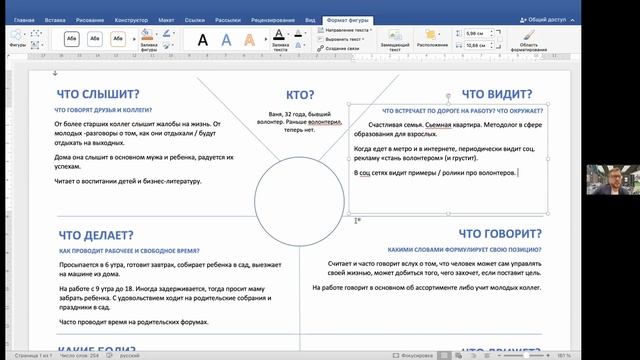Screen dimensions: 640x360
Task: Click the width field stepper arrows
Action: click(x=492, y=45)
